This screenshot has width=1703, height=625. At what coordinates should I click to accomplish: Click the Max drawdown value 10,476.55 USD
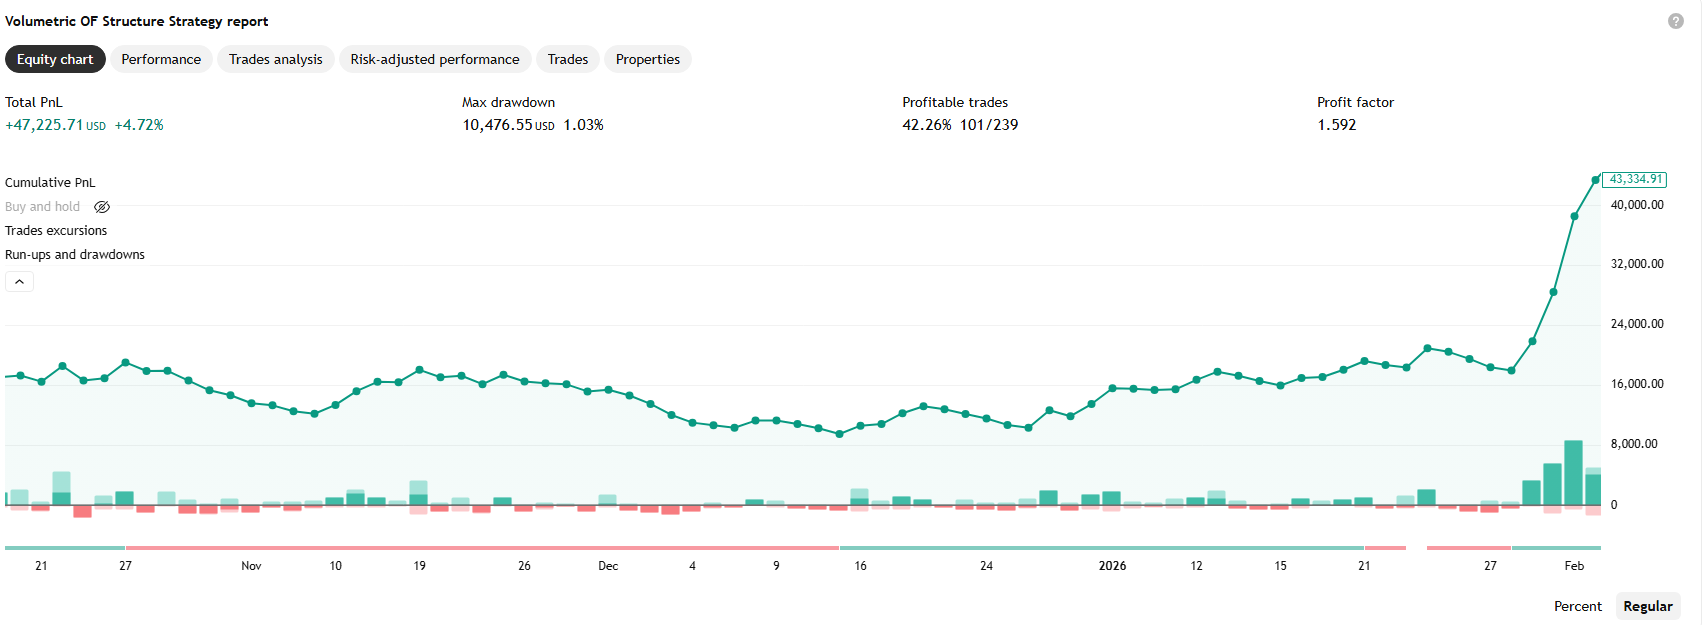508,125
